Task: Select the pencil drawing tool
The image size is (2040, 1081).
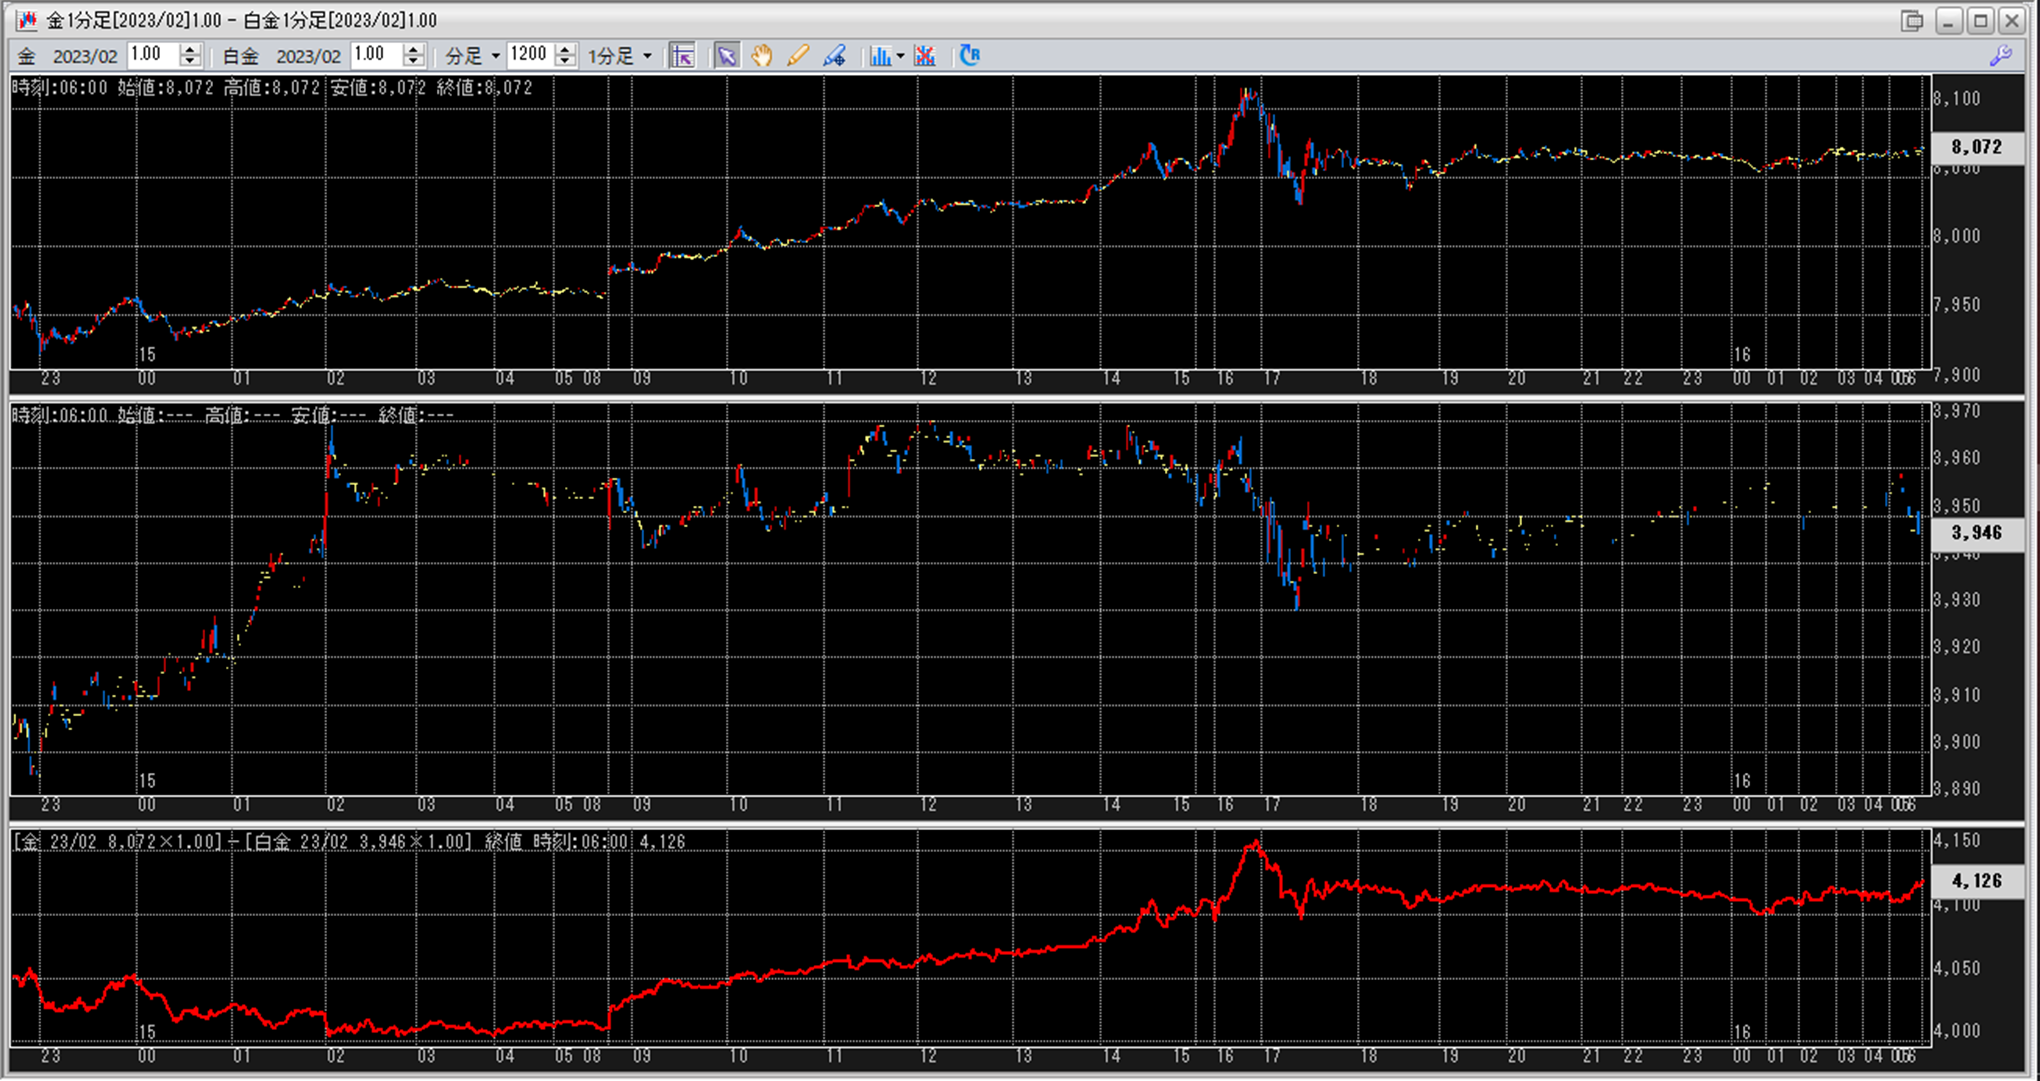Action: [797, 56]
